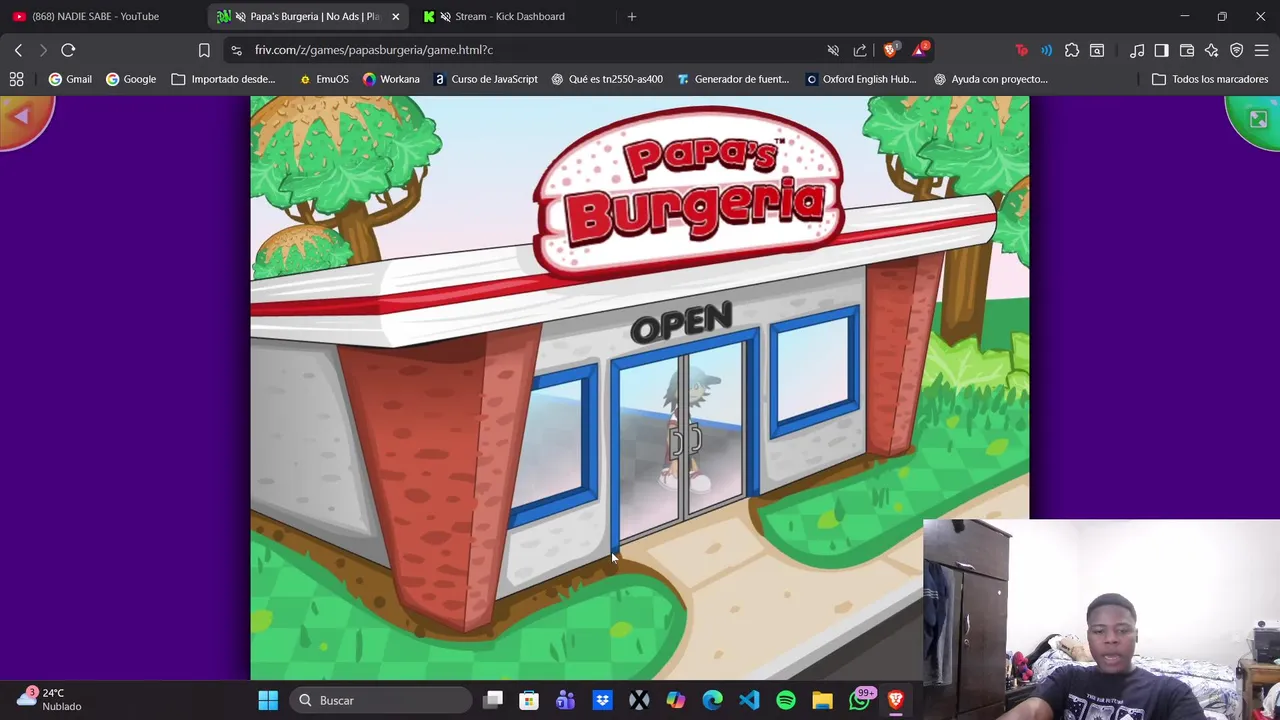Open the black X app on taskbar
1280x720 pixels.
[x=639, y=700]
